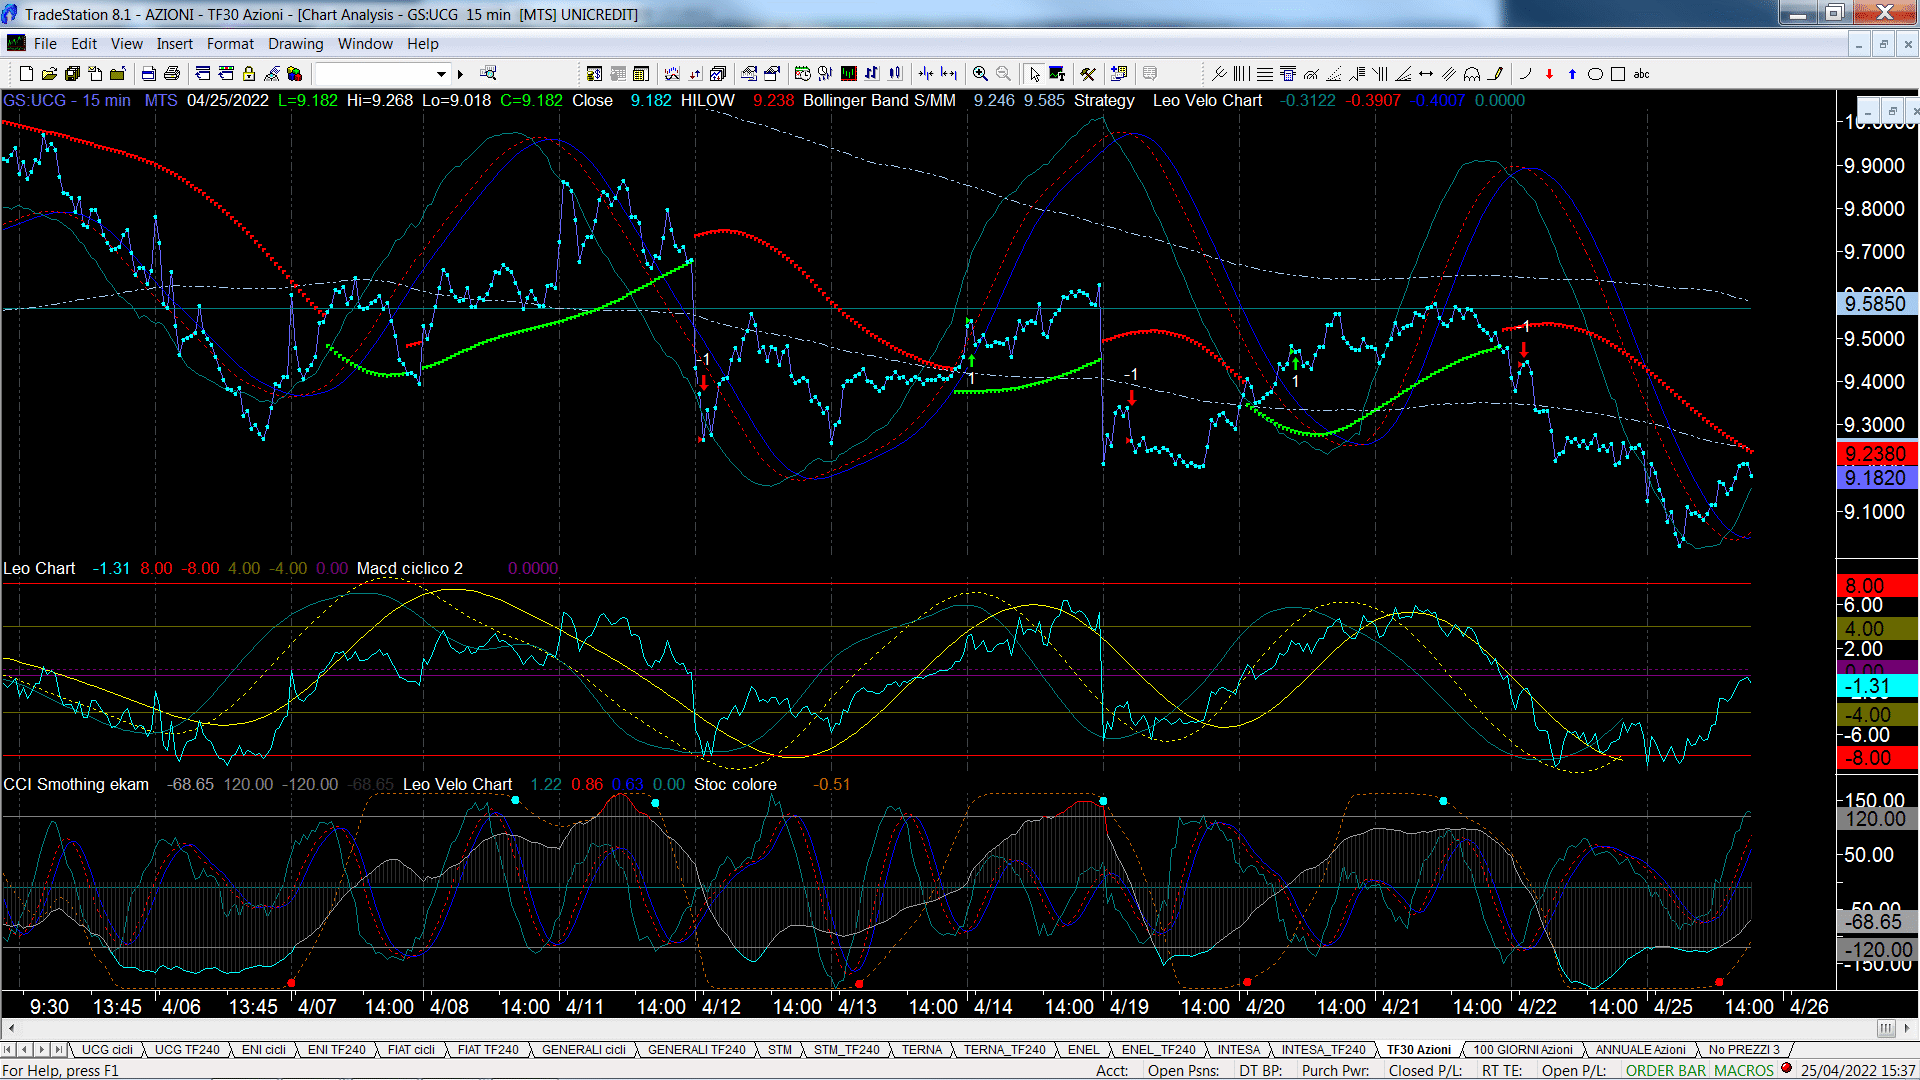Image resolution: width=1920 pixels, height=1080 pixels.
Task: Click the hammer and wrench tools icon
Action: 1088,74
